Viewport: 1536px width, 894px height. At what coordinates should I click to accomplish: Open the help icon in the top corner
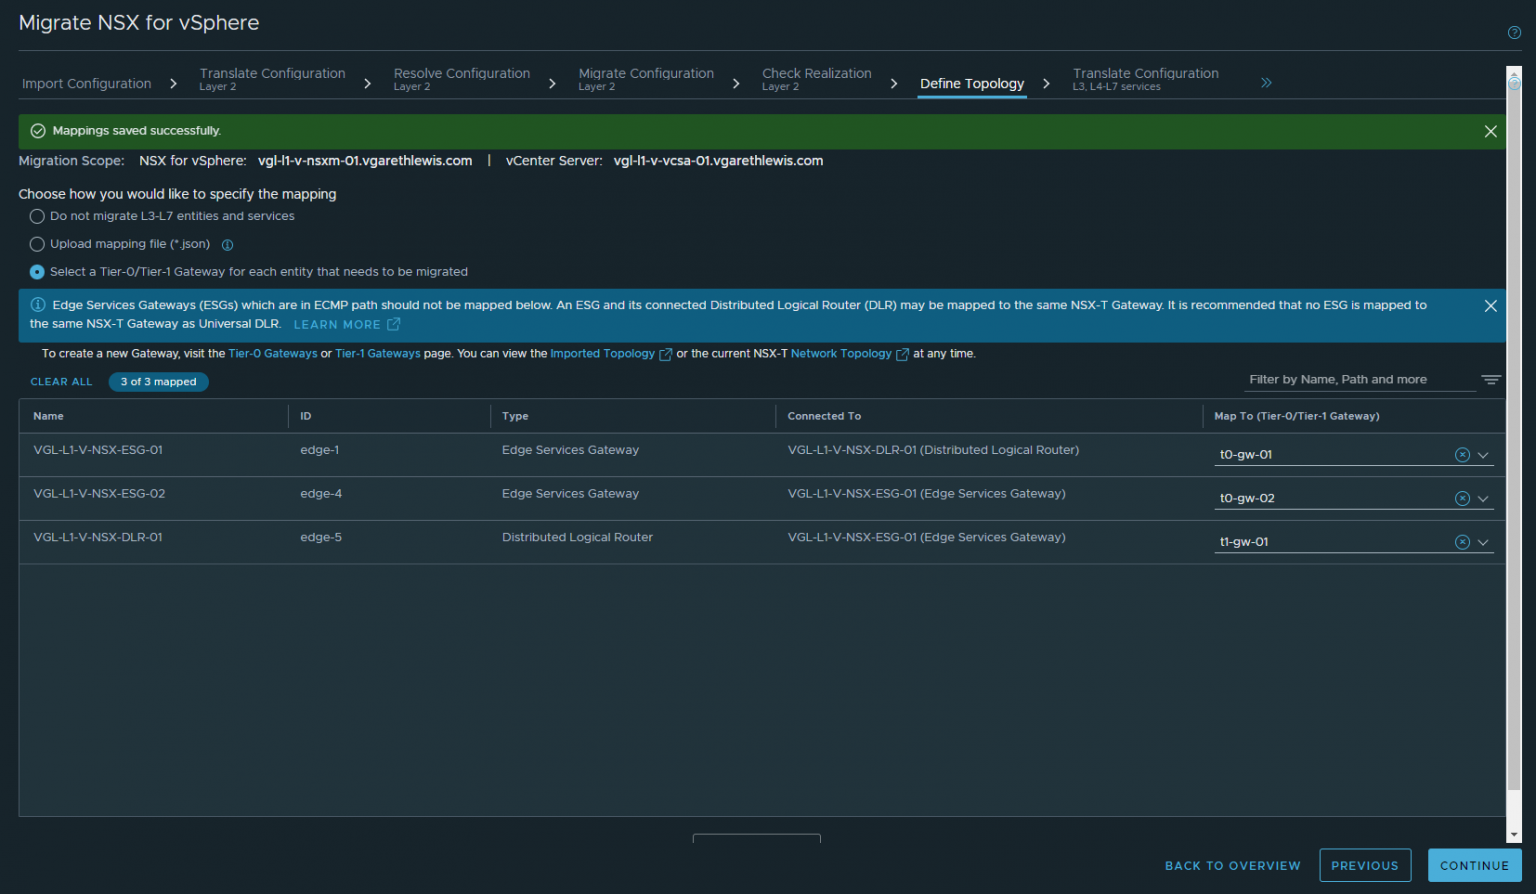click(1513, 32)
